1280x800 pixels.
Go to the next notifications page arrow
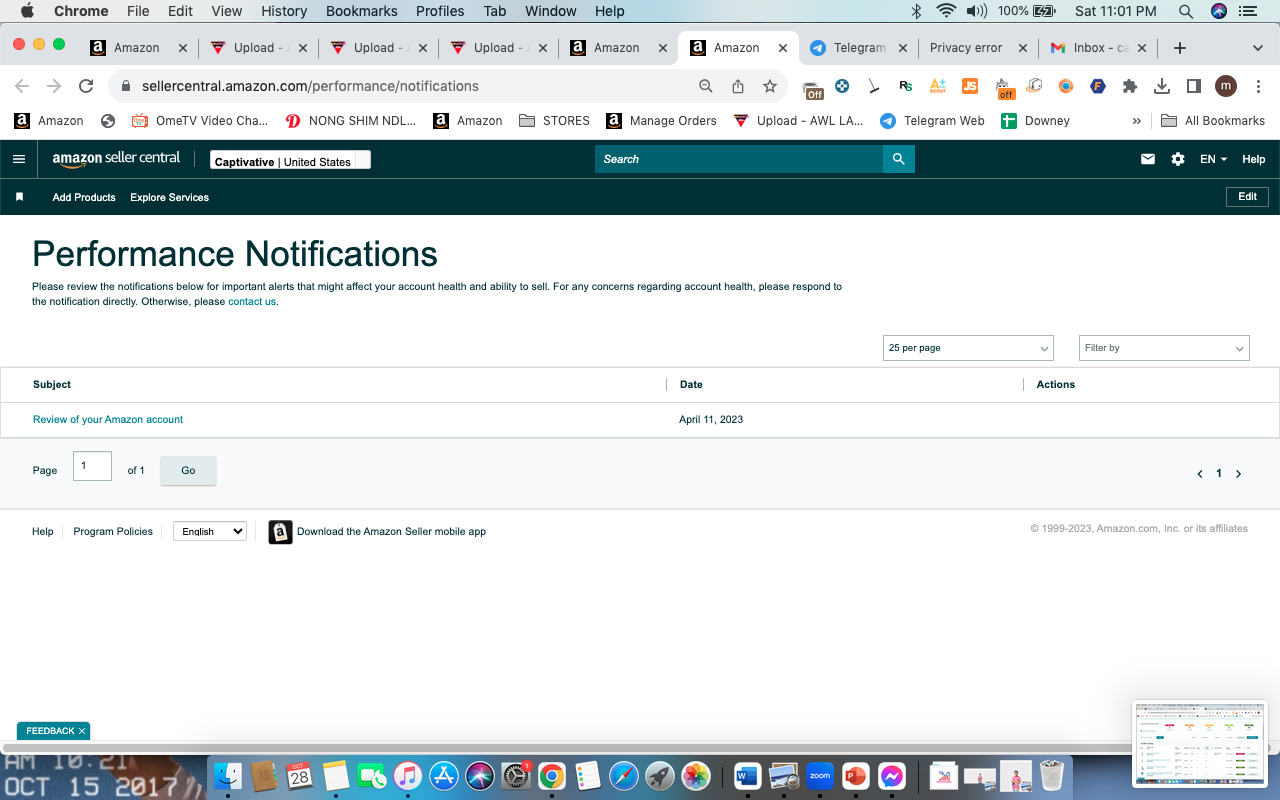point(1238,474)
